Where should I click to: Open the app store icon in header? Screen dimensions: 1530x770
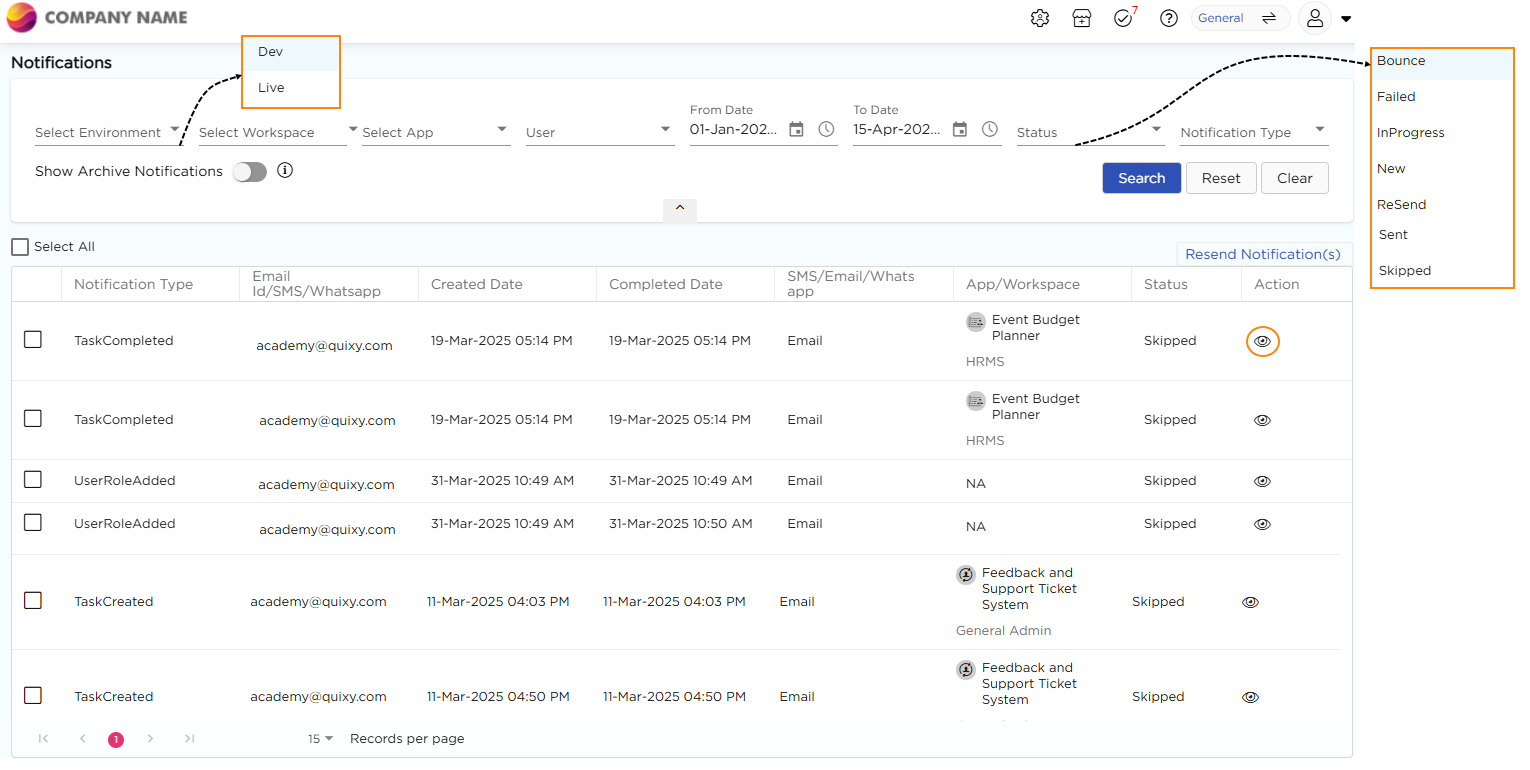tap(1081, 18)
